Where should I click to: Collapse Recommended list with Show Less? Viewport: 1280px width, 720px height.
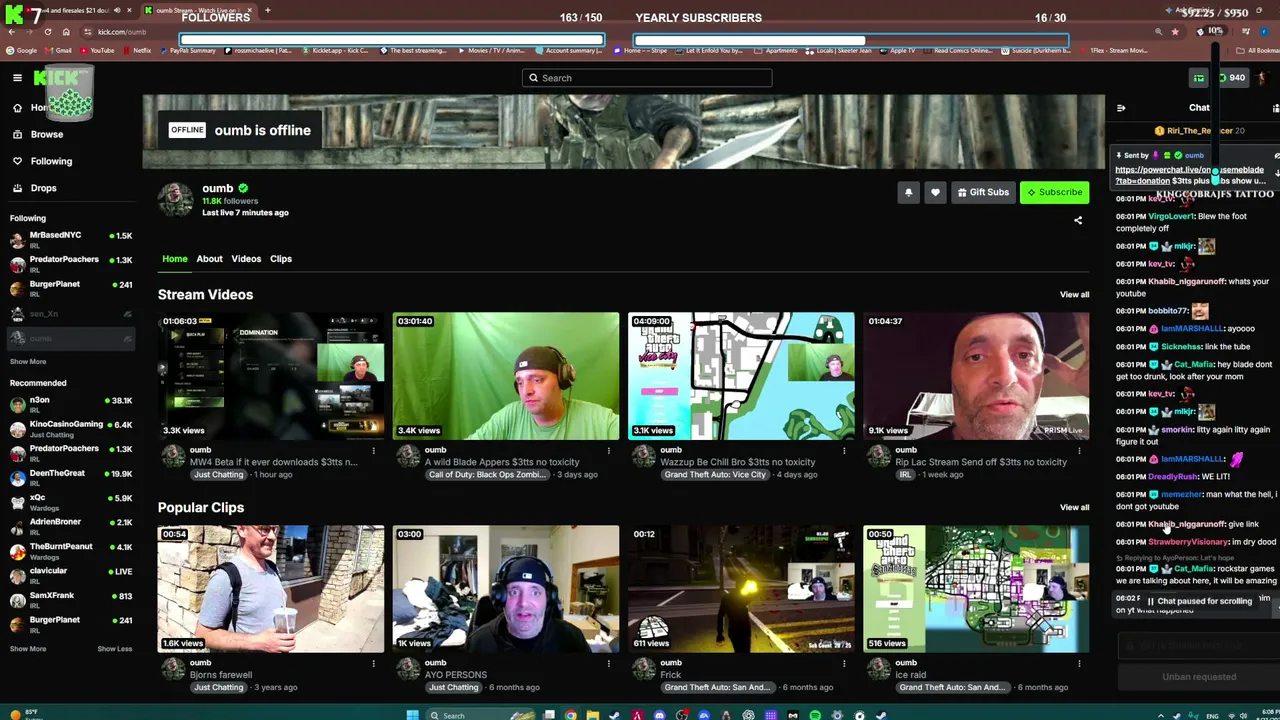click(x=115, y=649)
